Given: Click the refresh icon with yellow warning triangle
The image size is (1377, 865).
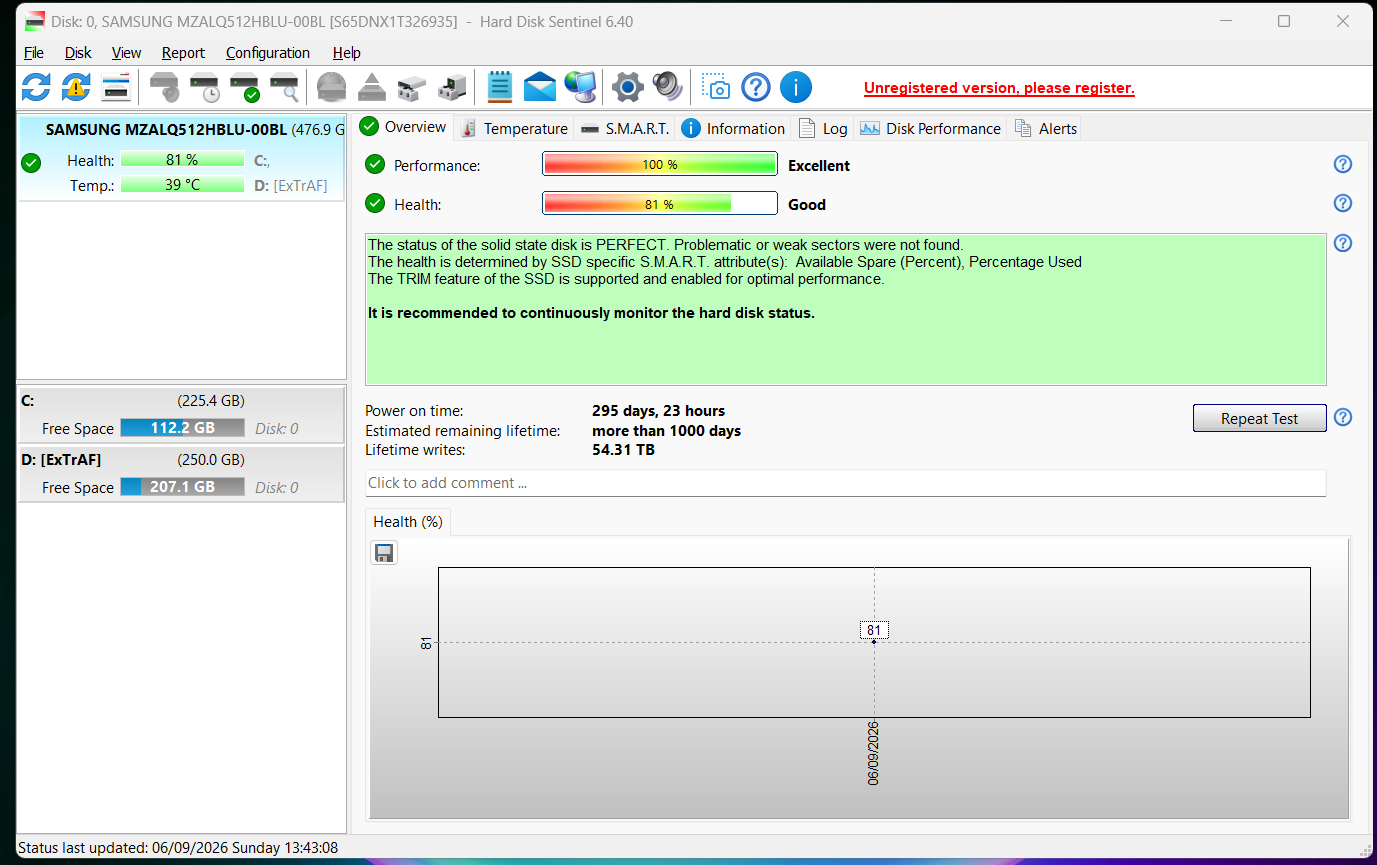Looking at the screenshot, I should pos(76,88).
